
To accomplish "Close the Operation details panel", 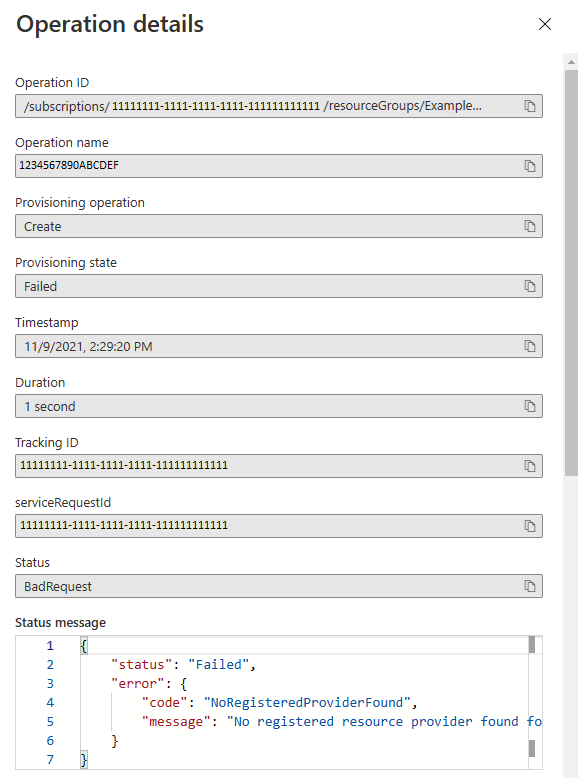I will pos(545,24).
